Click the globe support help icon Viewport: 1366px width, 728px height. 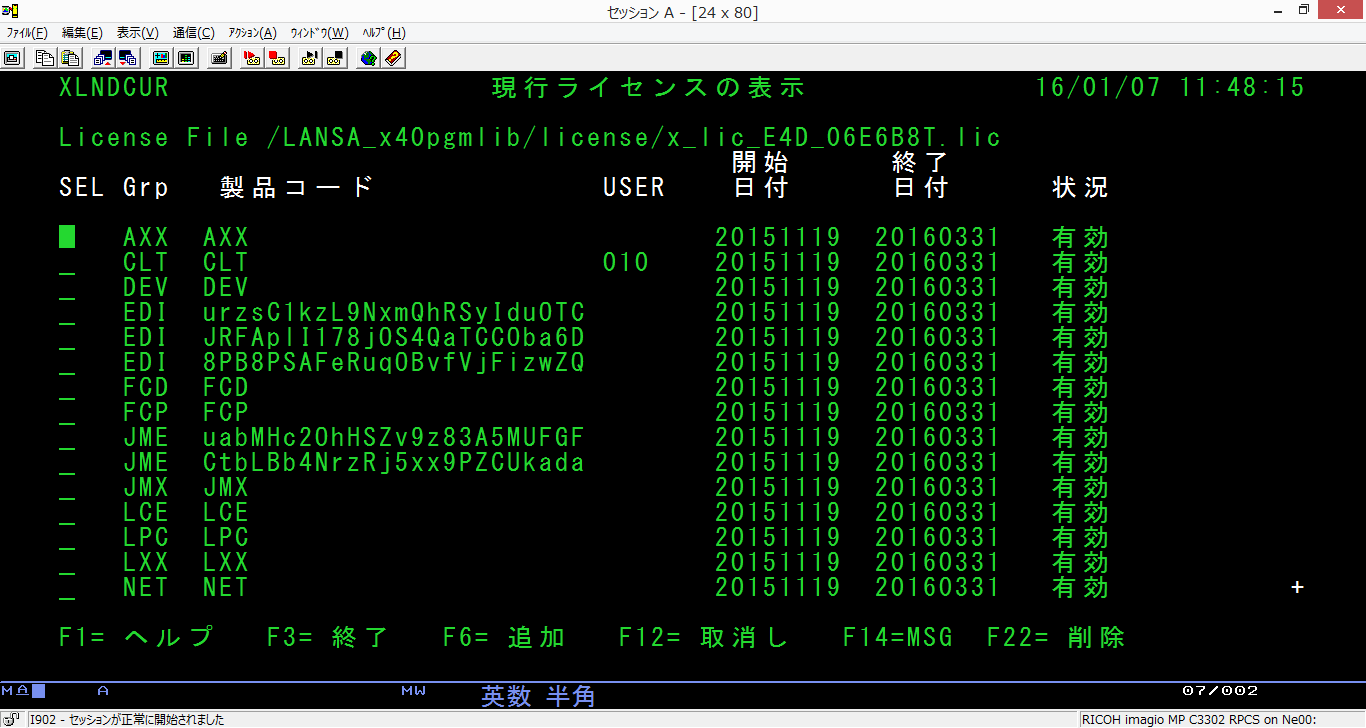369,58
